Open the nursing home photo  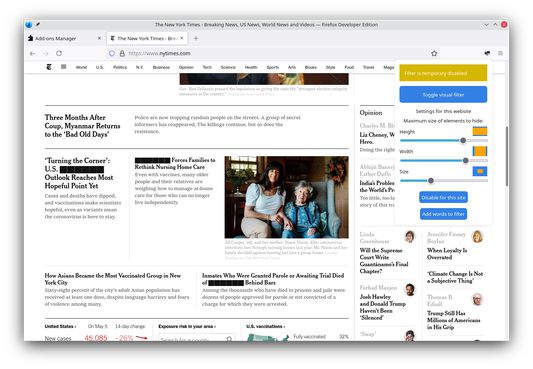(x=287, y=197)
